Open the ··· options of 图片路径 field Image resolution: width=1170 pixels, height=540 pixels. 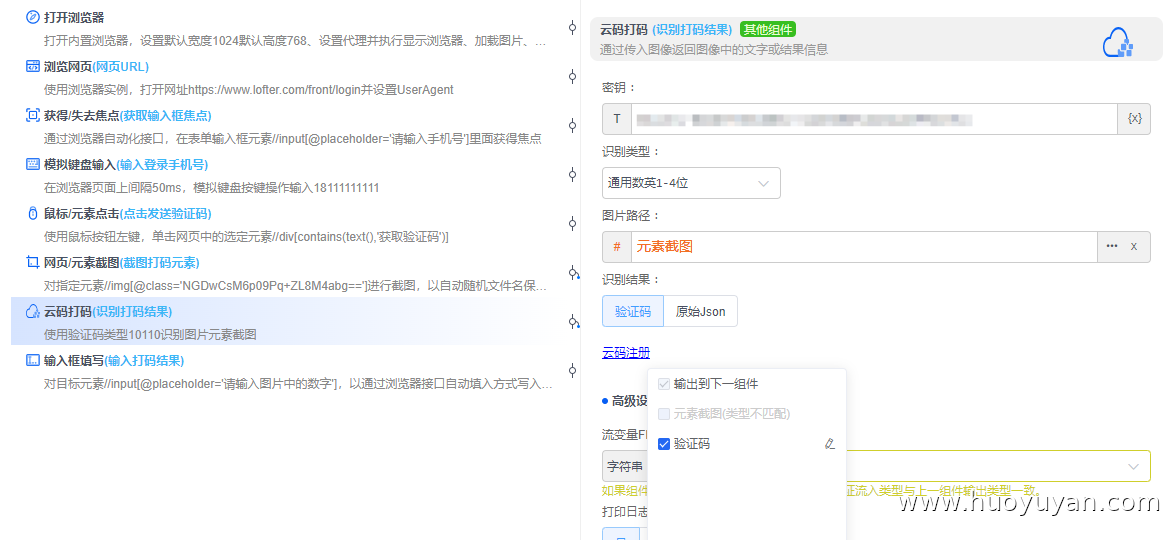1112,247
